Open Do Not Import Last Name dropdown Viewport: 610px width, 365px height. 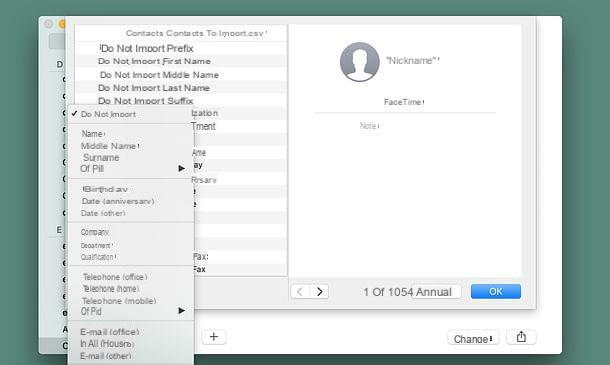pyautogui.click(x=154, y=88)
